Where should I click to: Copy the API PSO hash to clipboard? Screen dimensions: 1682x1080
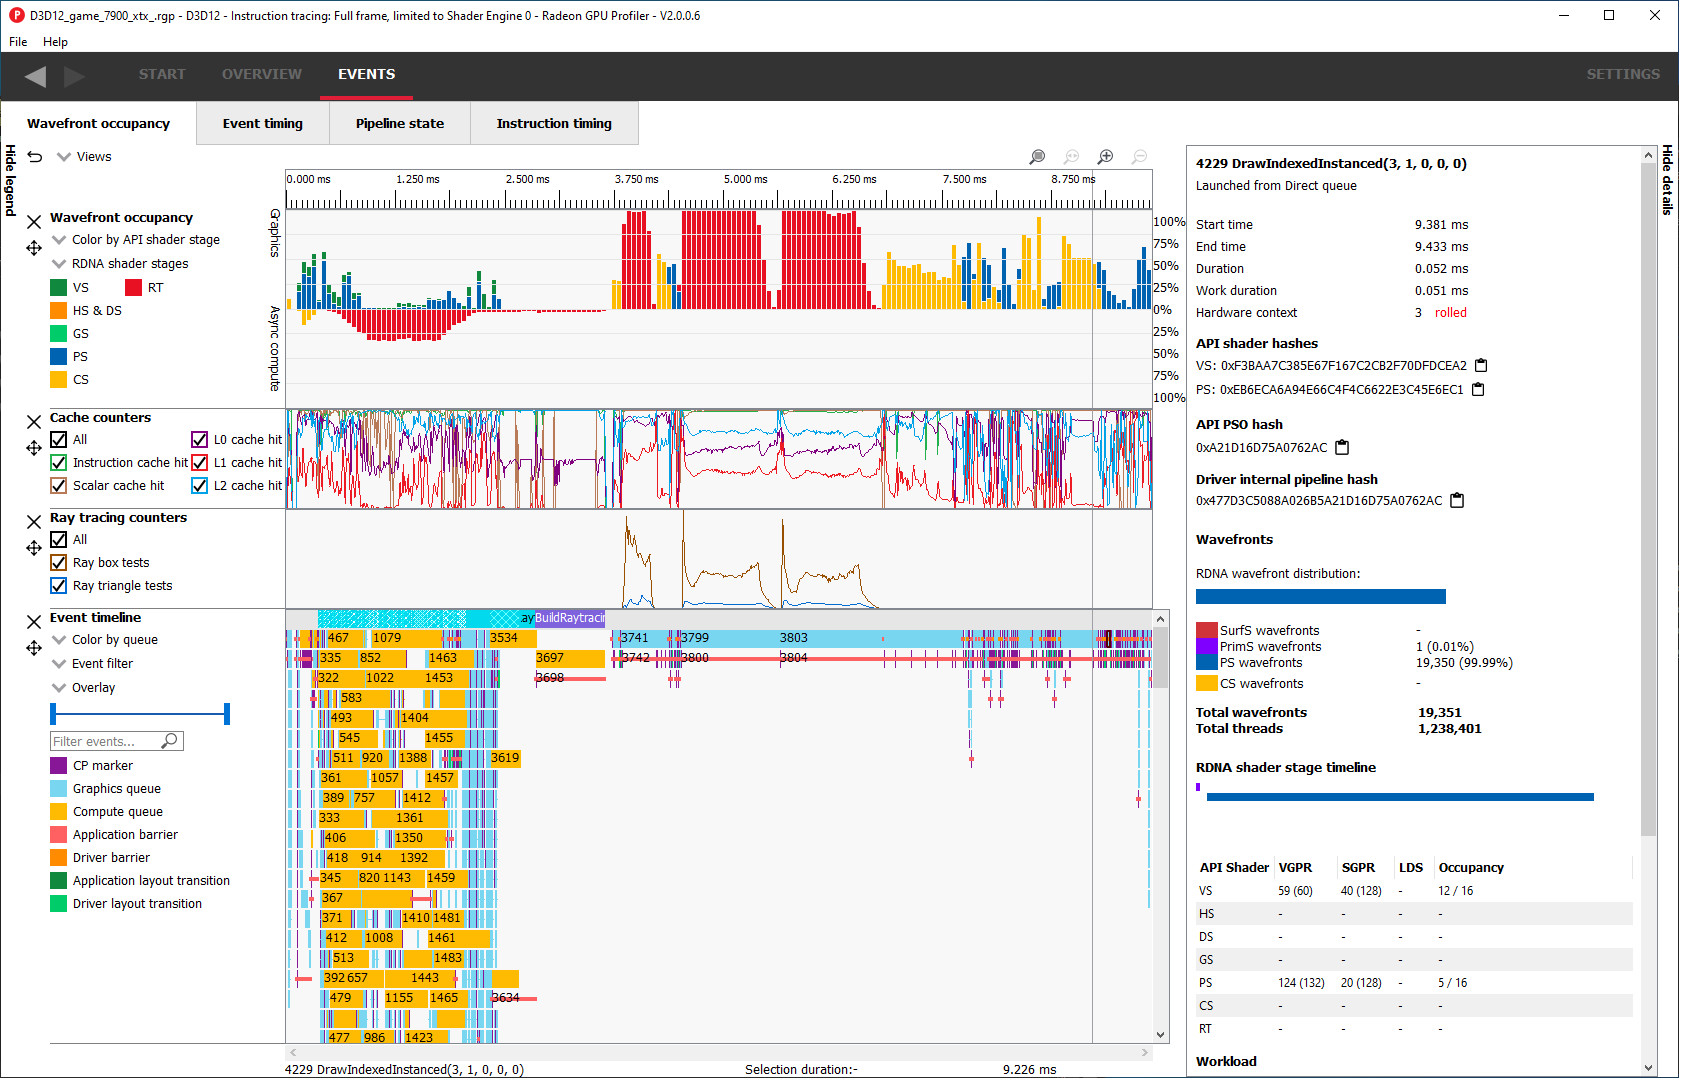[x=1341, y=447]
